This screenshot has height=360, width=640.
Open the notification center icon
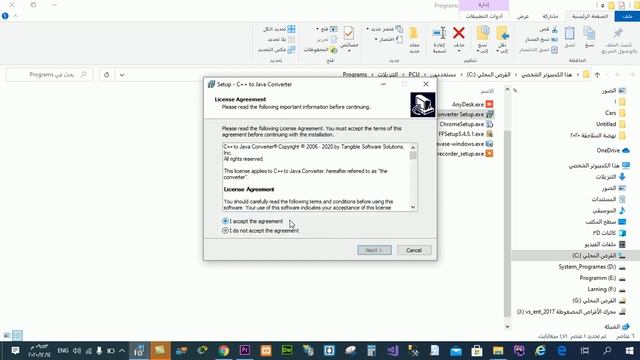(15, 351)
